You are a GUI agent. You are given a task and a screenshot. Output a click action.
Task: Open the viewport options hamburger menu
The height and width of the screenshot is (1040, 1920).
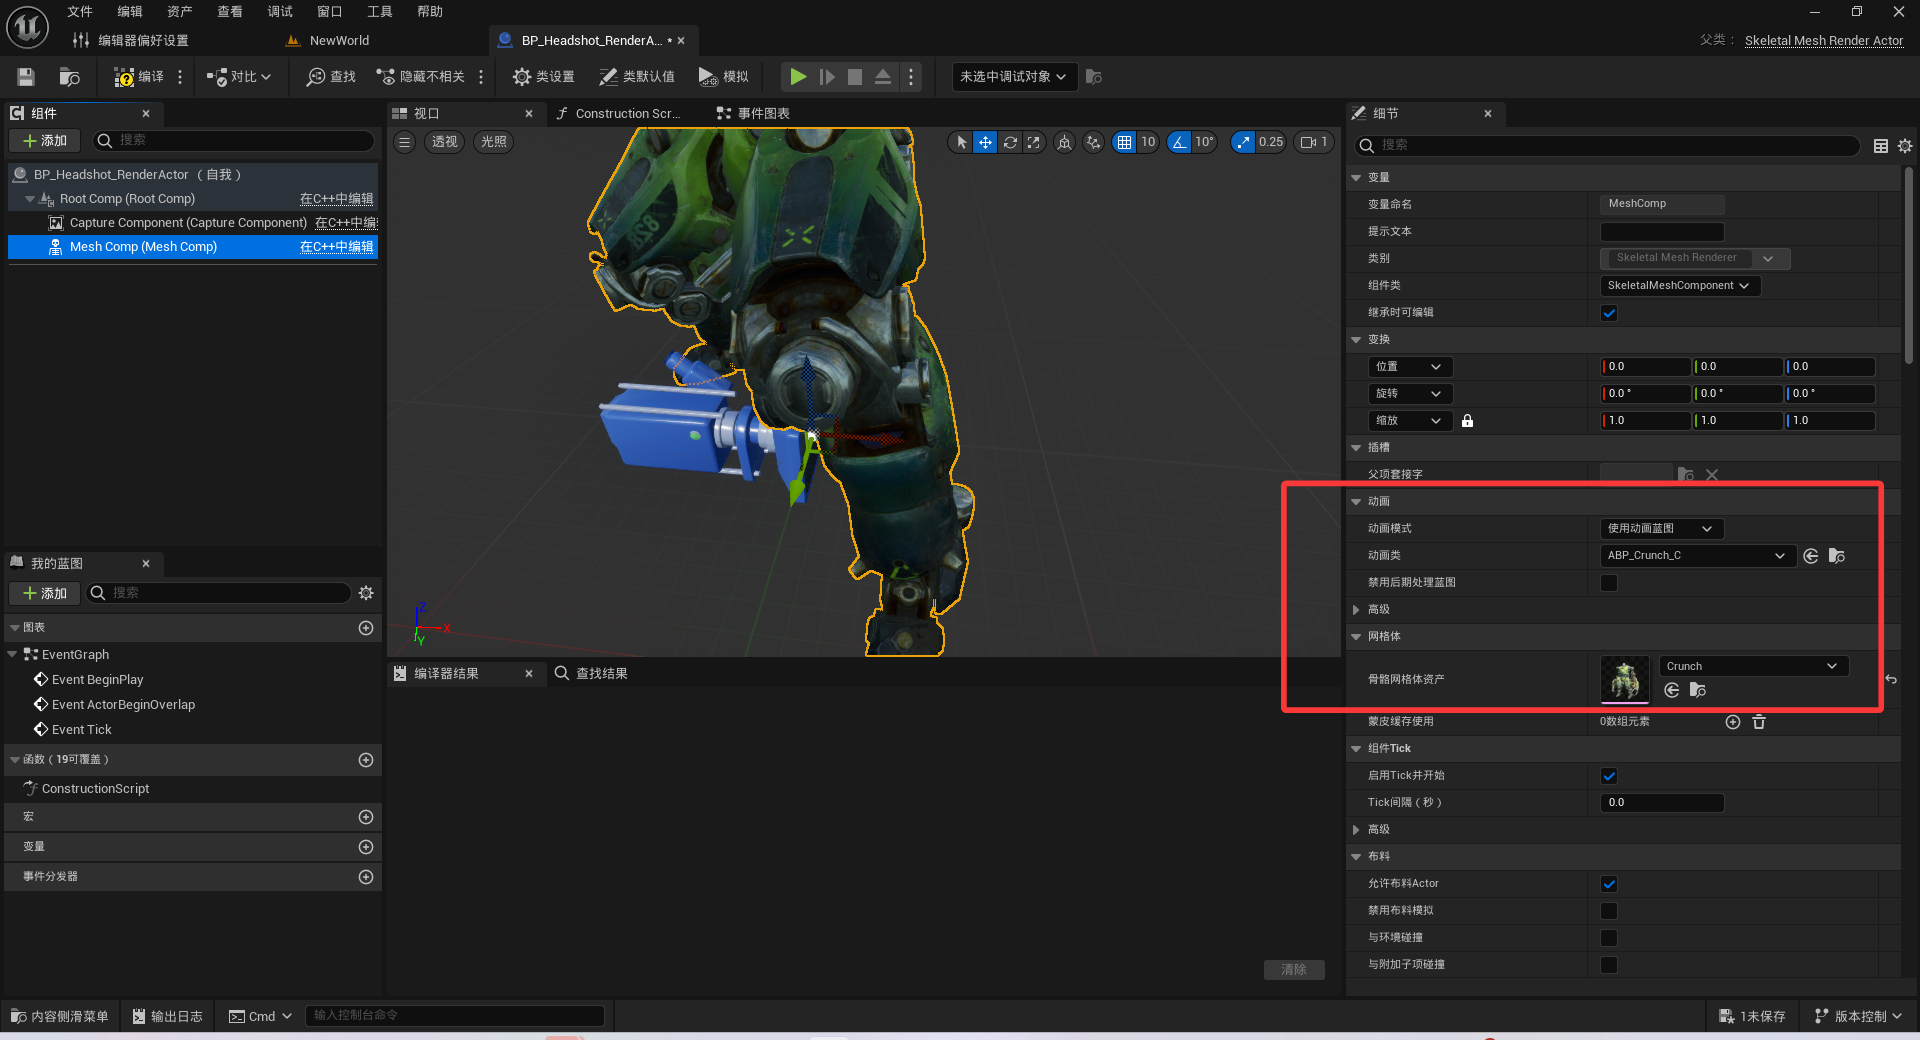coord(404,142)
